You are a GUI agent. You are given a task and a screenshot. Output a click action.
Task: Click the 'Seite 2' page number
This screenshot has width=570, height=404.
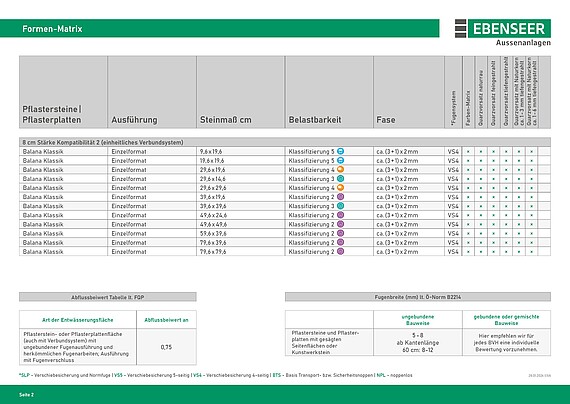point(27,395)
